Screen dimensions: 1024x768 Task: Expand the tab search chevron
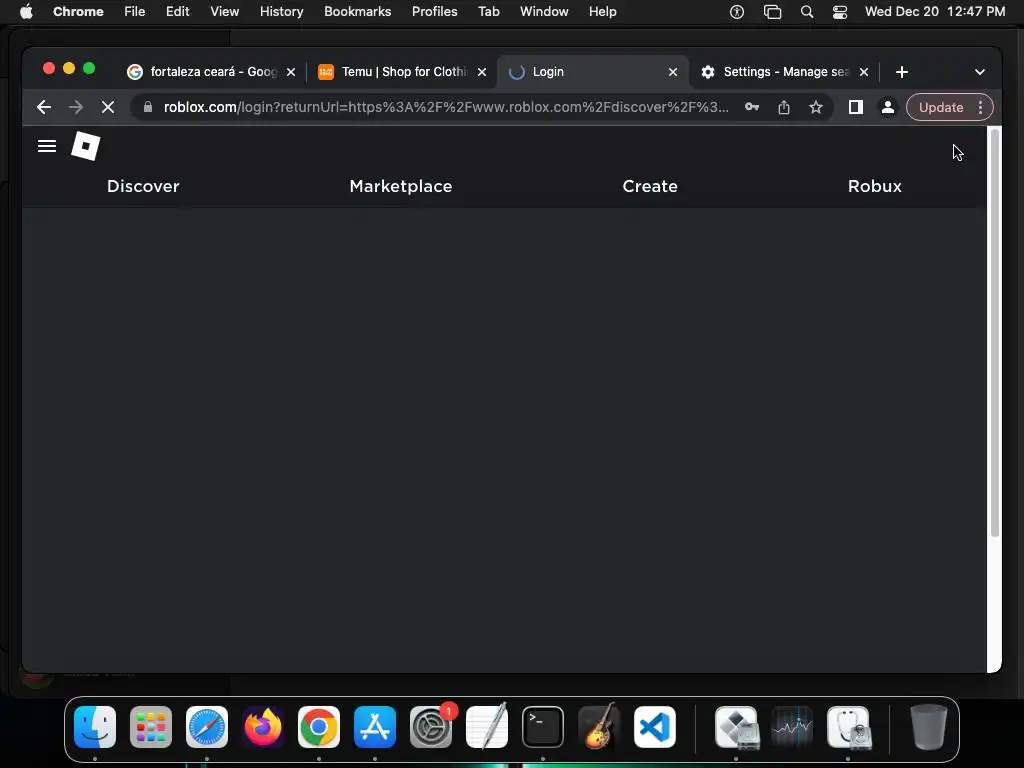(980, 72)
